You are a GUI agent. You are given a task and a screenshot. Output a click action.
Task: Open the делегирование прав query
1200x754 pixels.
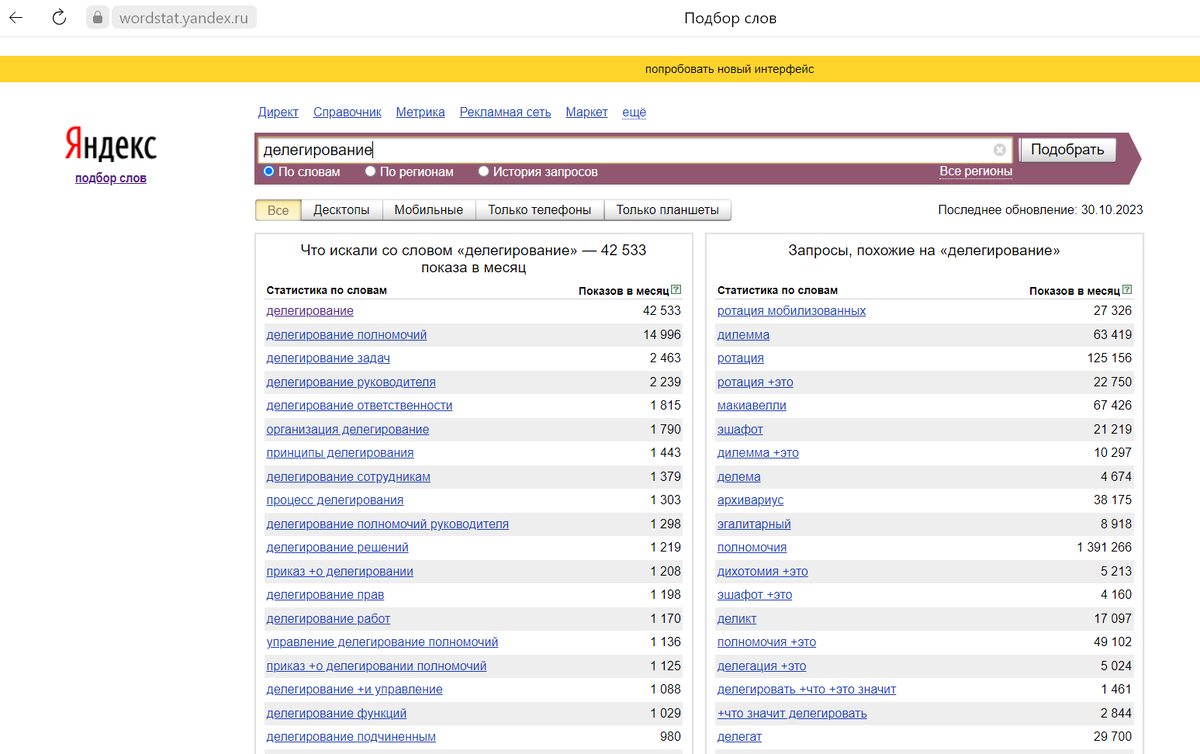click(x=325, y=595)
